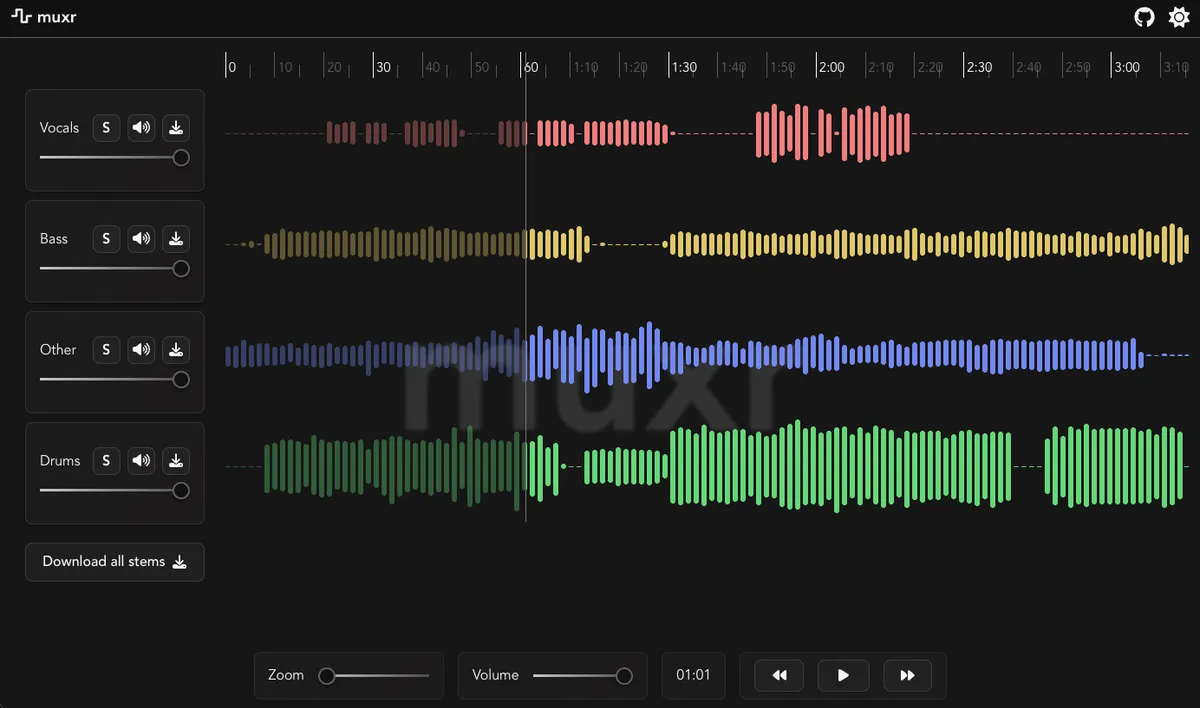This screenshot has height=708, width=1200.
Task: Skip forward with the fast-forward button
Action: click(907, 676)
